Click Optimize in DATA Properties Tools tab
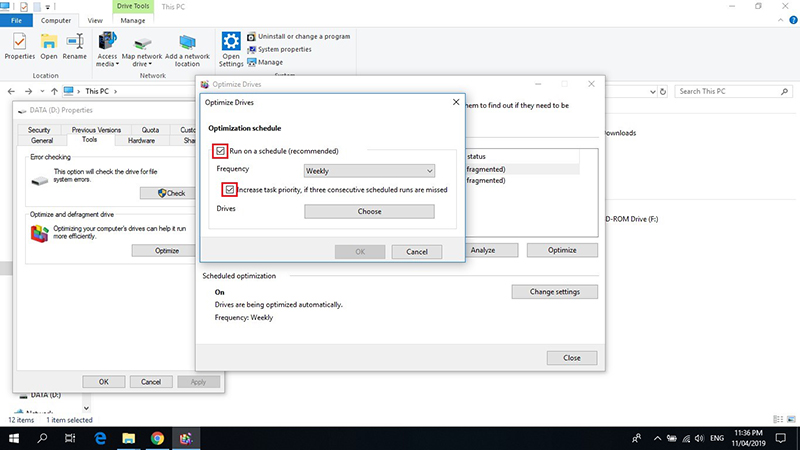The image size is (800, 450). pyautogui.click(x=164, y=251)
